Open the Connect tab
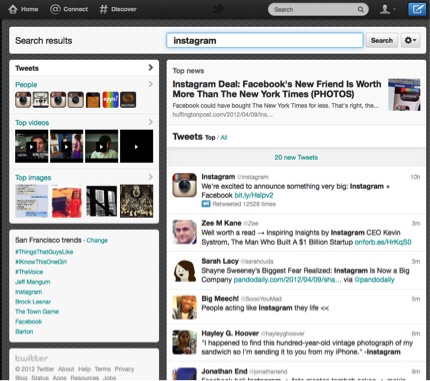430x381 pixels. 69,9
